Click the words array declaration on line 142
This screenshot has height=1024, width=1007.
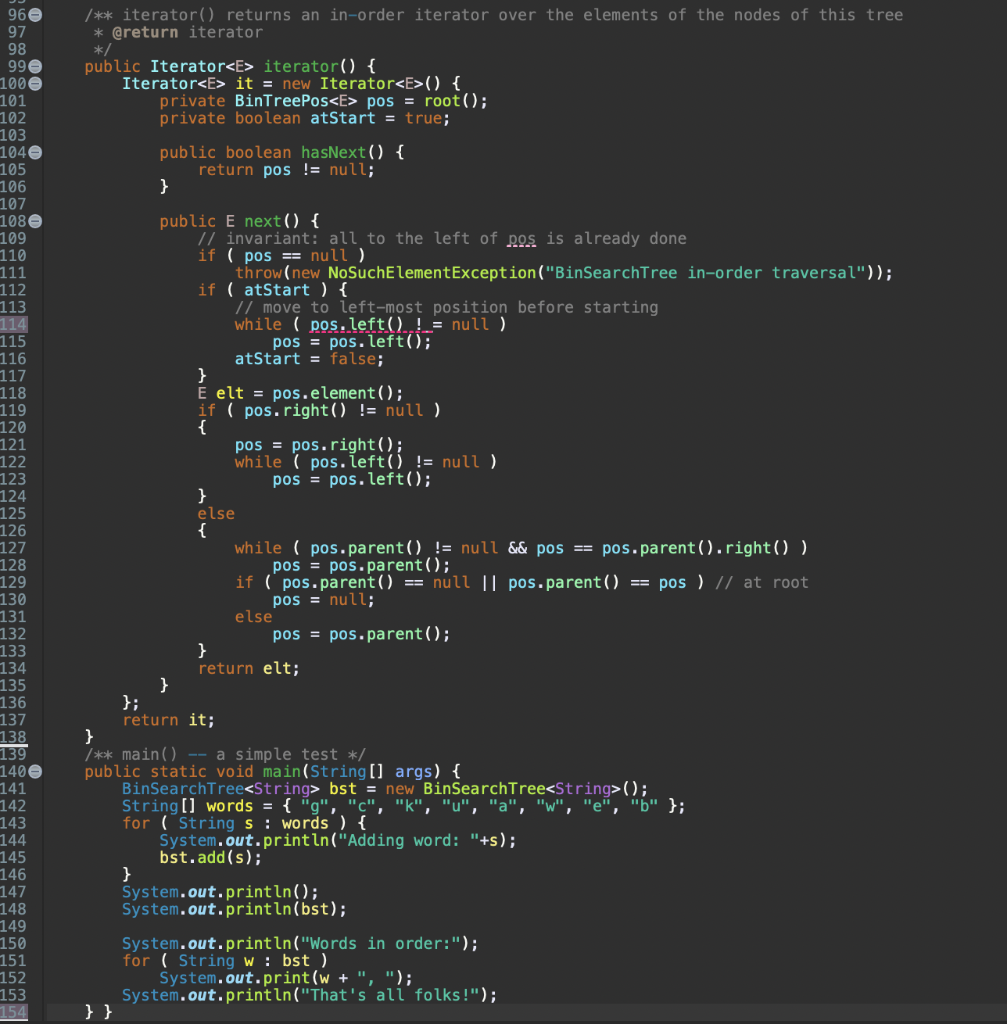coord(230,806)
